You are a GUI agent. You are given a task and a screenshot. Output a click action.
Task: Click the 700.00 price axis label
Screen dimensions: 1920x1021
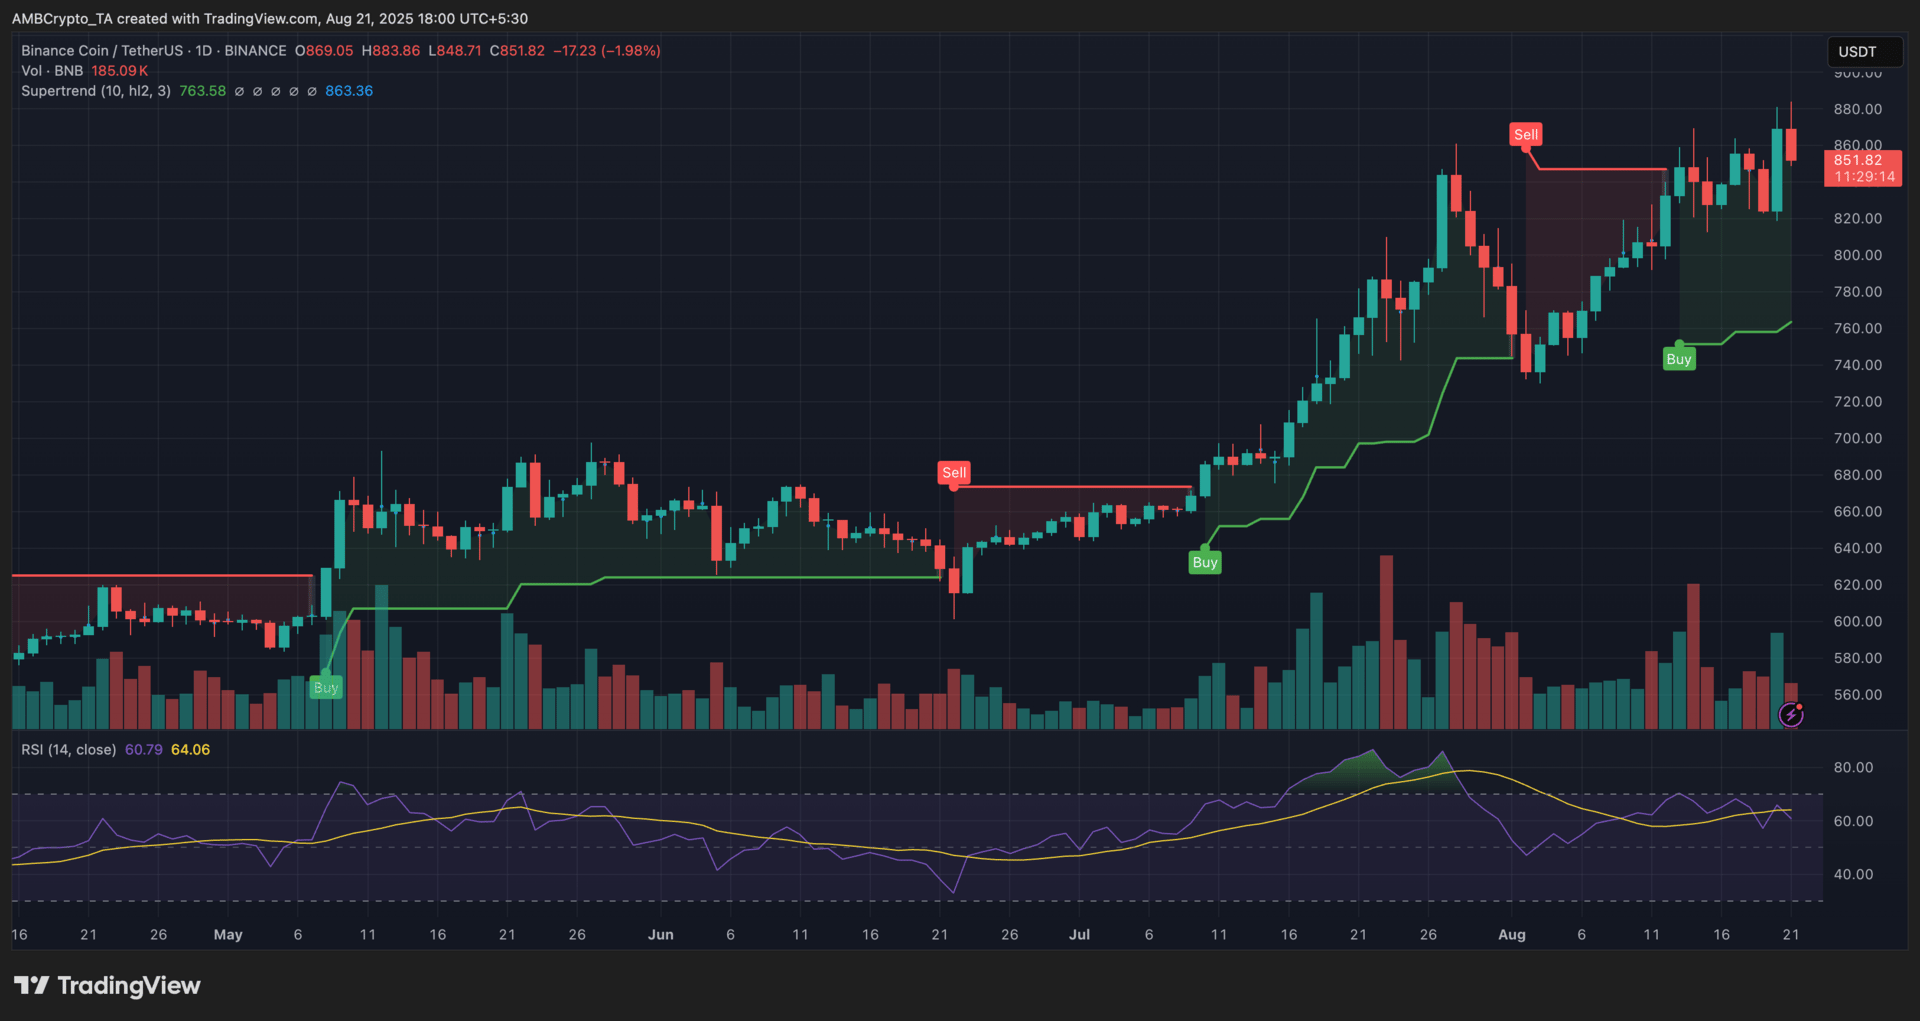pos(1858,438)
